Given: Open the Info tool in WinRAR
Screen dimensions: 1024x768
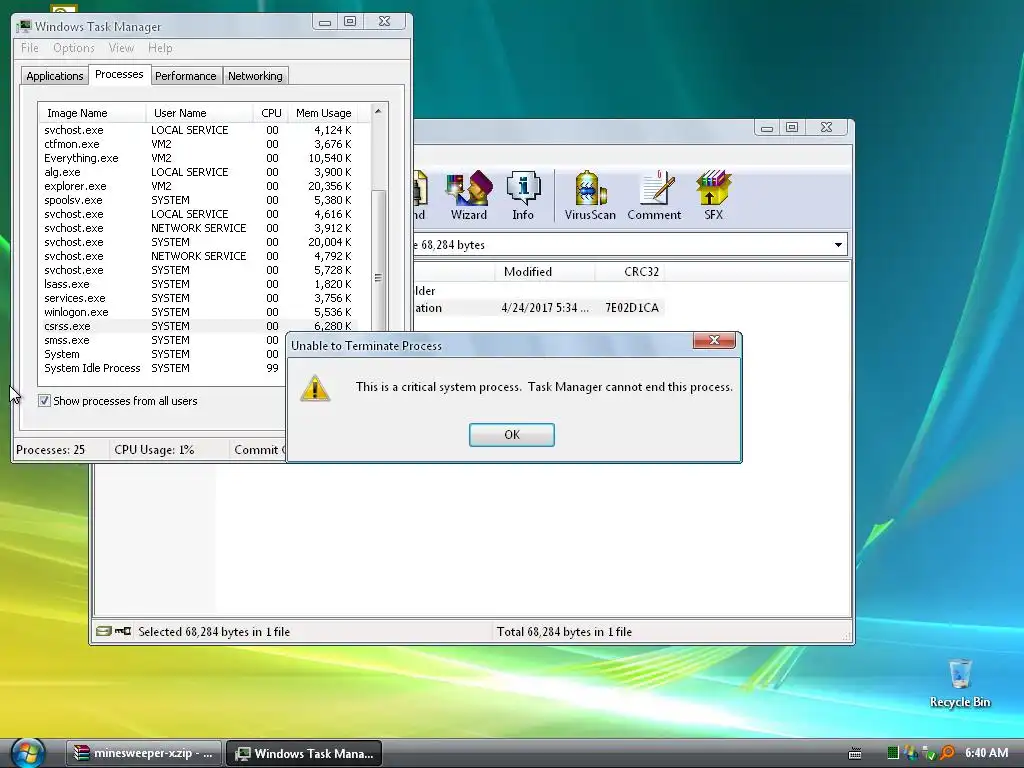Looking at the screenshot, I should pyautogui.click(x=522, y=196).
